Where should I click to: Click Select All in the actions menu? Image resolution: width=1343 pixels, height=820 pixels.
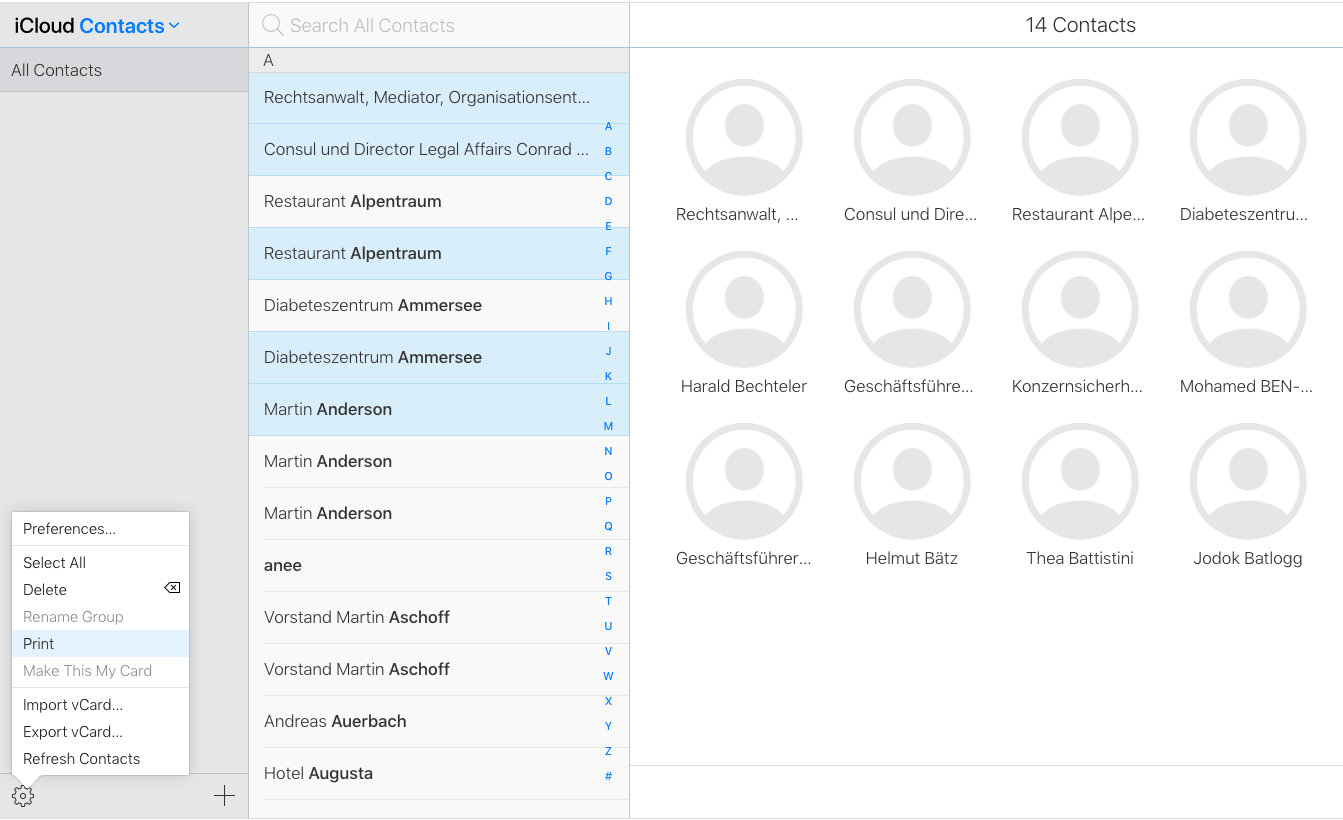click(55, 563)
